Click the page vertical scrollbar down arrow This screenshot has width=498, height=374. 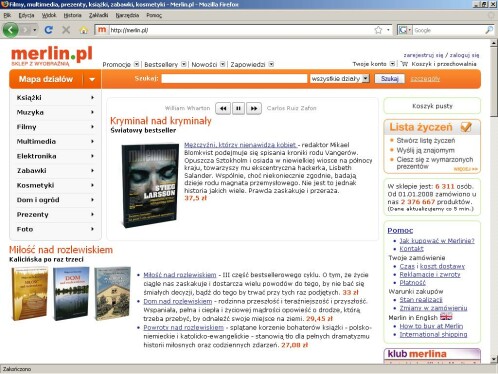coord(494,359)
